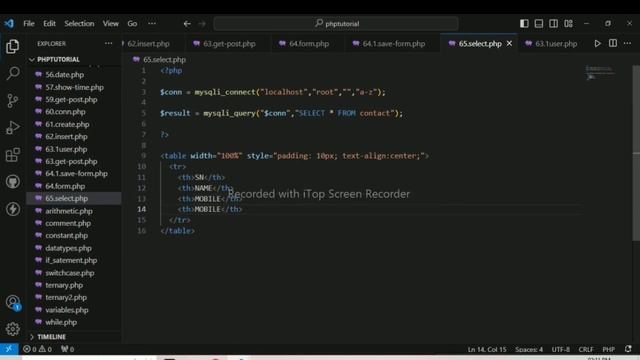The height and width of the screenshot is (360, 640).
Task: Open if_satement.php in the explorer
Action: [71, 260]
